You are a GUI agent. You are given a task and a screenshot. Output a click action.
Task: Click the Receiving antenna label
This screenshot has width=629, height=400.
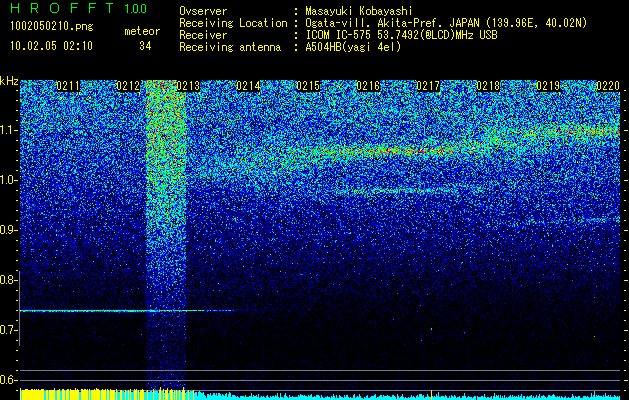pyautogui.click(x=230, y=47)
